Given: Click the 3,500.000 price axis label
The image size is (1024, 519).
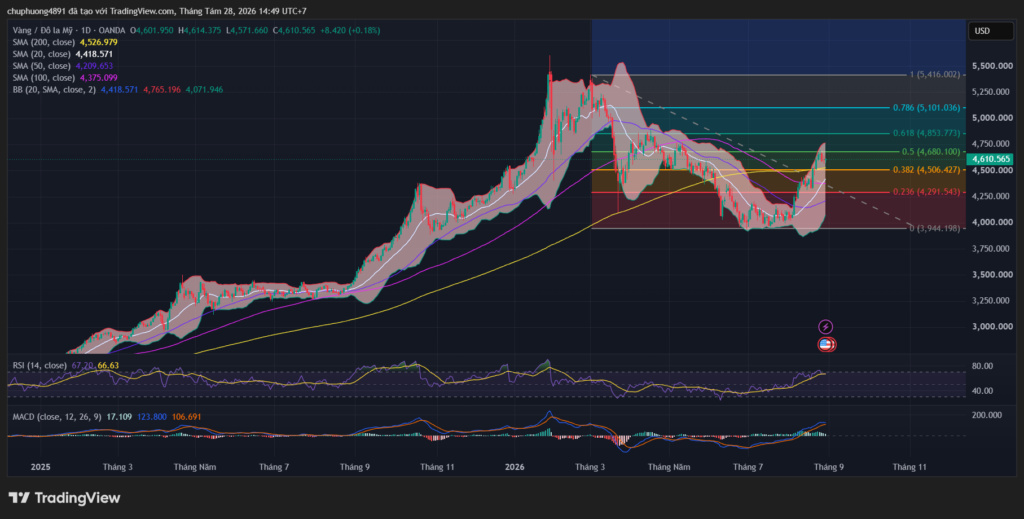Looking at the screenshot, I should (x=991, y=275).
